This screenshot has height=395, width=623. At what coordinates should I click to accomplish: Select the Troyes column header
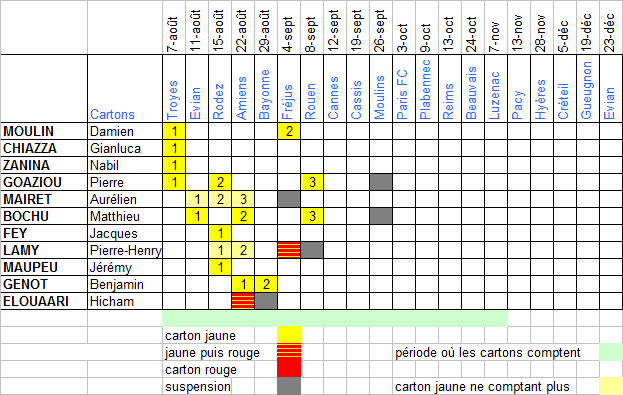(x=174, y=88)
